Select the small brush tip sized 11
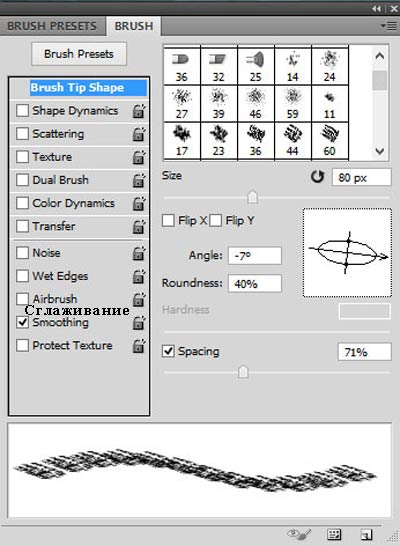Screen dimensions: 400x546 tap(330, 103)
